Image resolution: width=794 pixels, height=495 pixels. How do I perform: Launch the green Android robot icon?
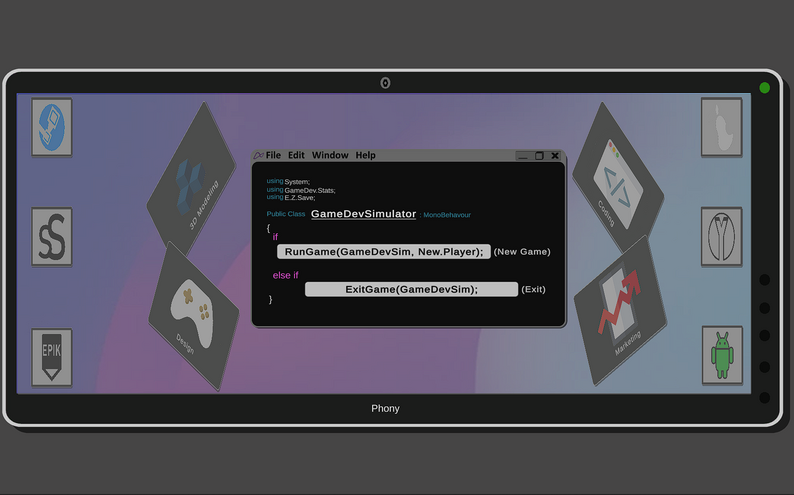[x=722, y=355]
